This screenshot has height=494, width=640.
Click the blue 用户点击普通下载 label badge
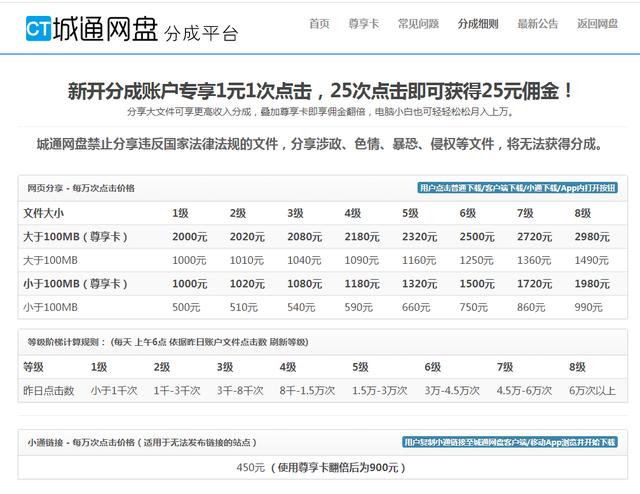click(x=518, y=188)
